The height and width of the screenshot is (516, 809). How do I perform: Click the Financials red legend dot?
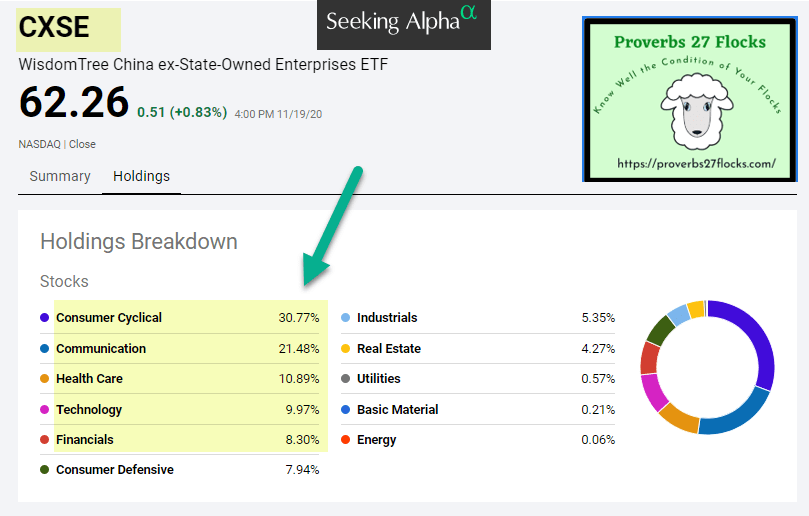pyautogui.click(x=45, y=440)
